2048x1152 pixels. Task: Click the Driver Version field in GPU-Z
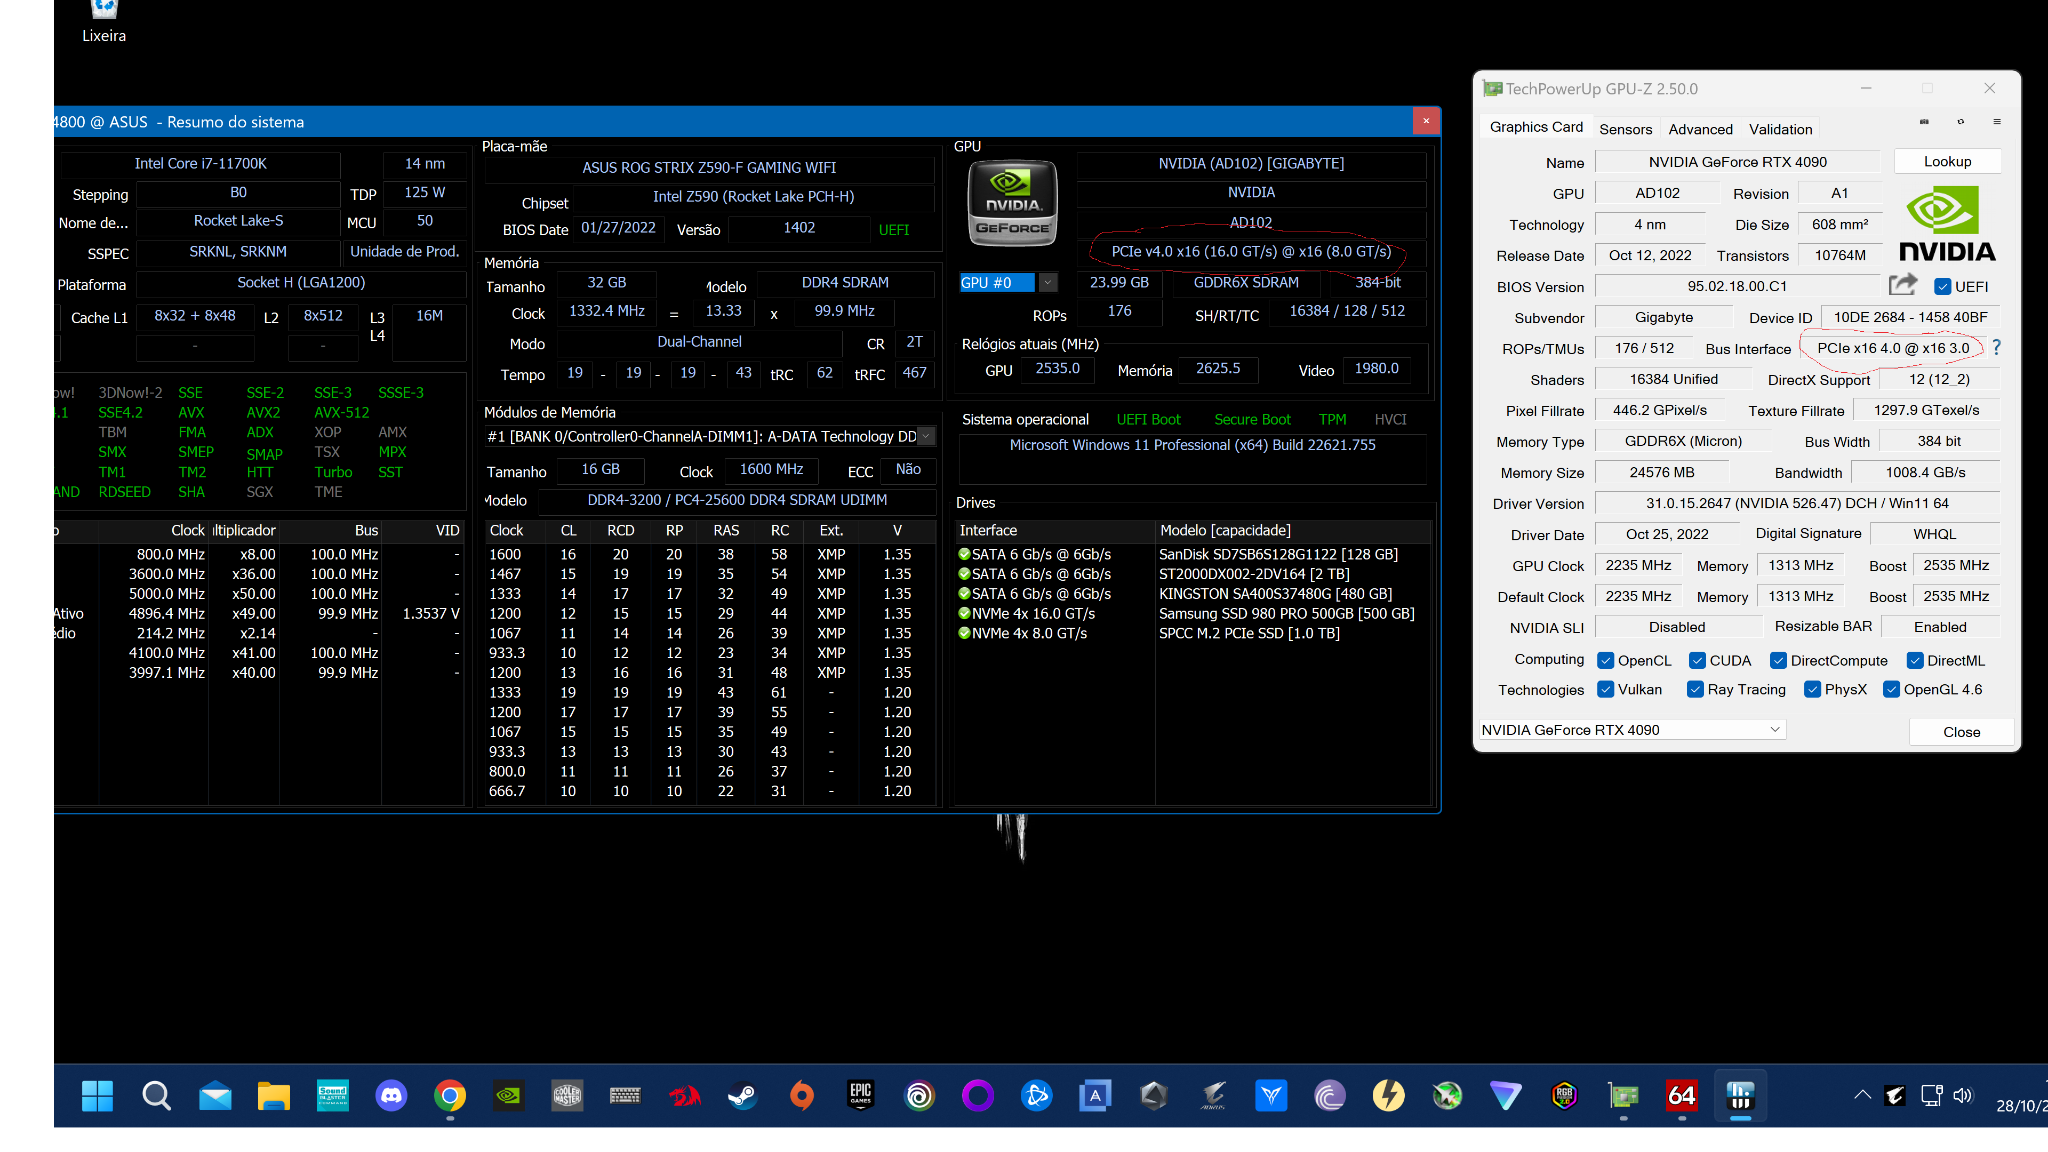[1797, 503]
